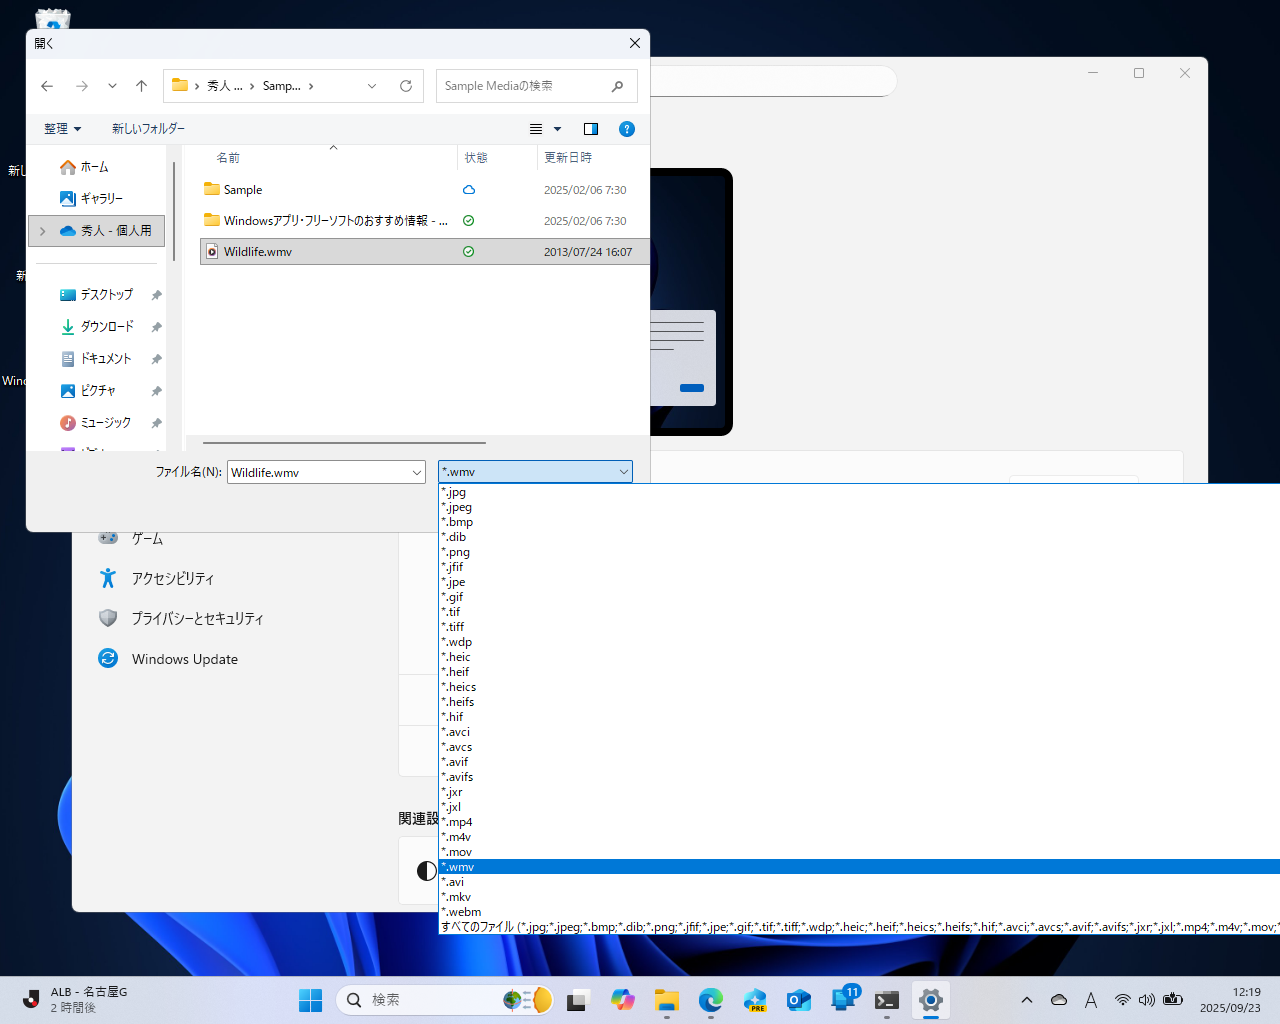This screenshot has width=1280, height=1024.
Task: Click the sync status icon next to Wildlife.wmv
Action: [x=468, y=251]
